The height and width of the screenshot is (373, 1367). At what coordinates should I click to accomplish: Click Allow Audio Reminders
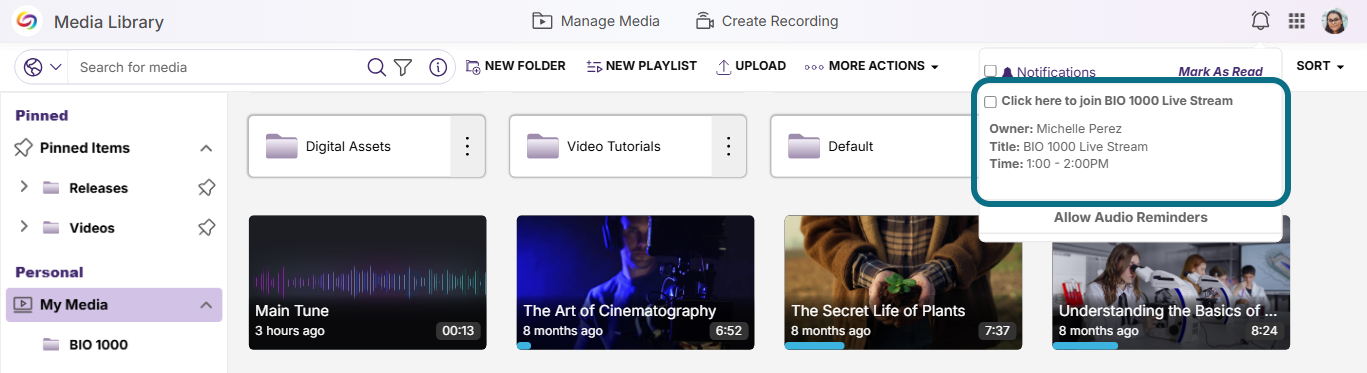1130,217
